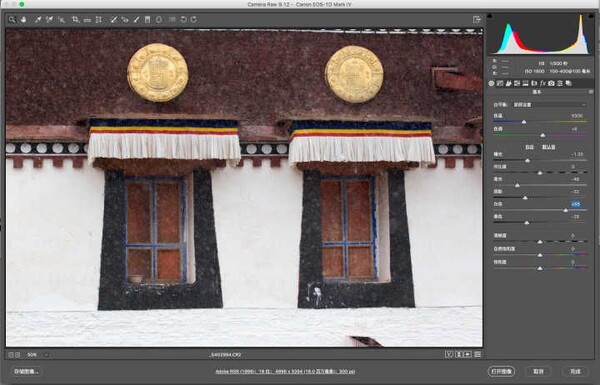Toggle shadow clipping warning in histogram
Image resolution: width=600 pixels, height=385 pixels.
490,16
